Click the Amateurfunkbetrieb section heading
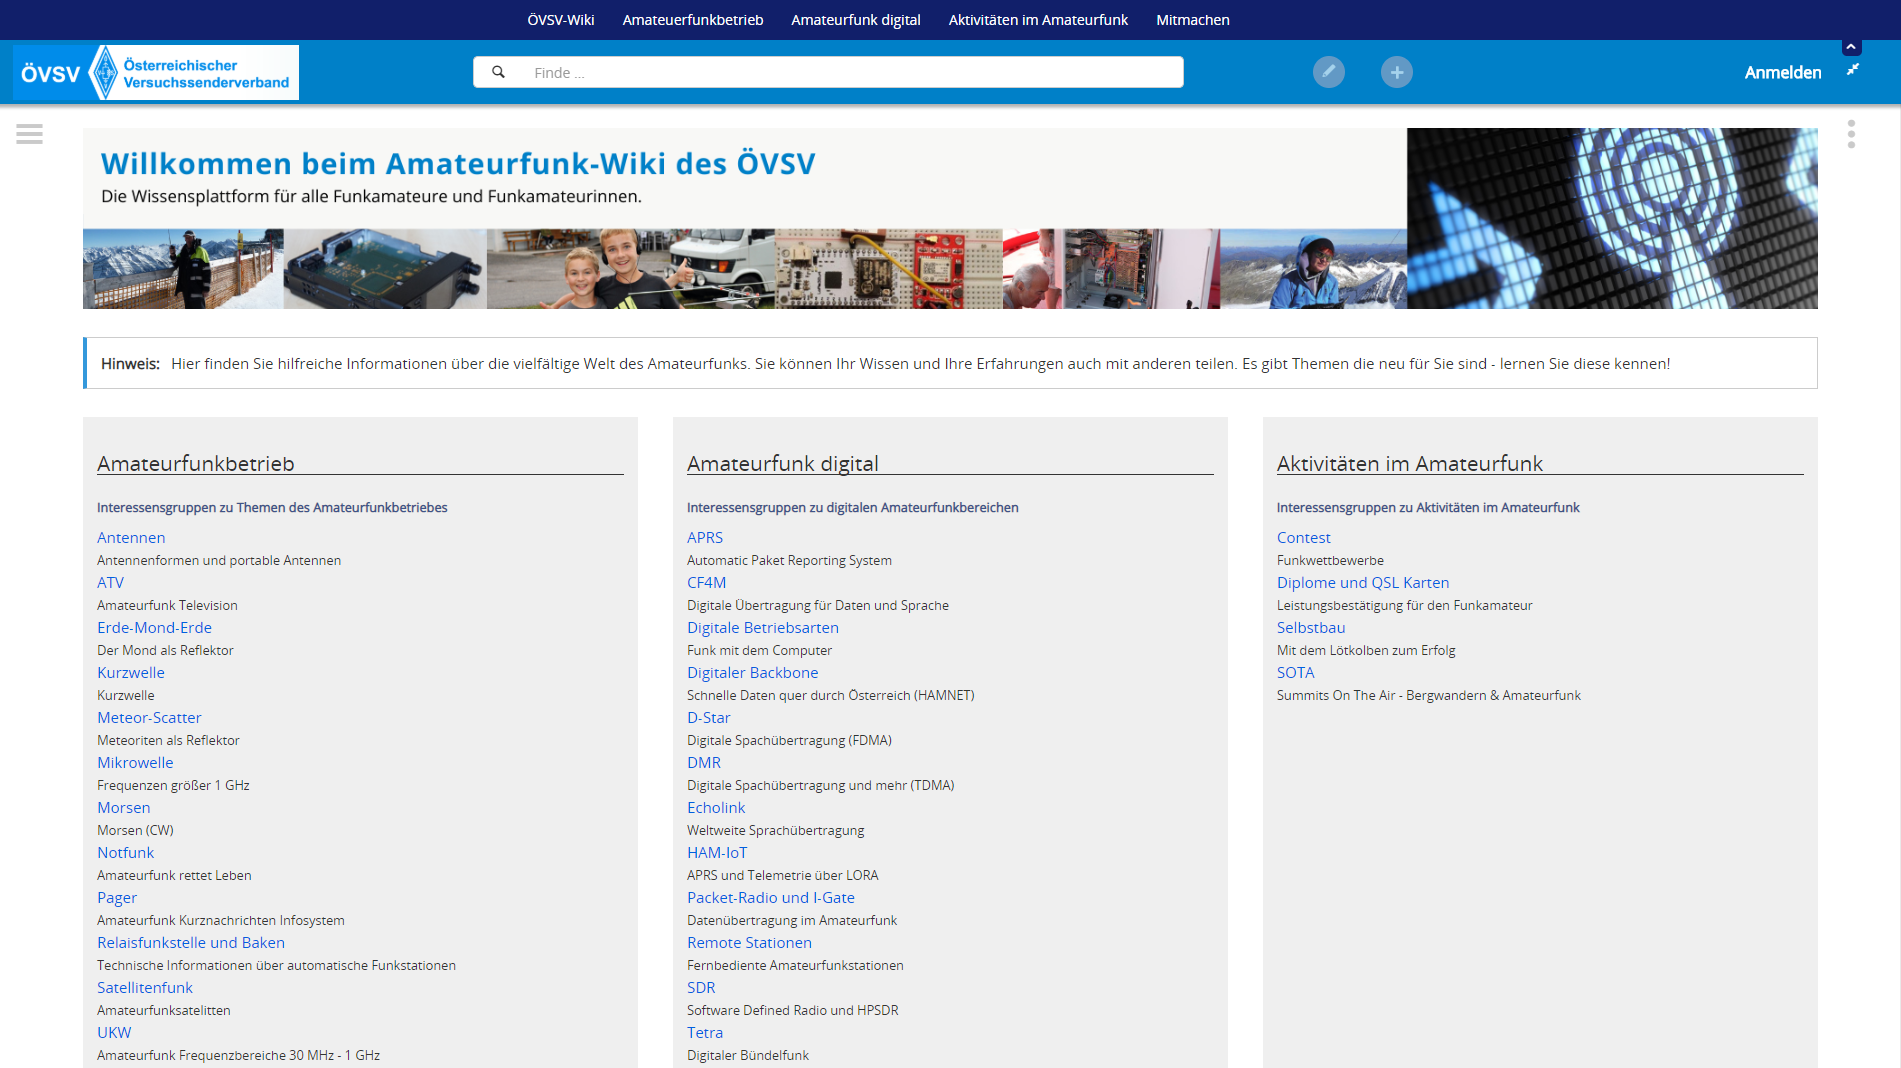The height and width of the screenshot is (1068, 1901). [195, 464]
